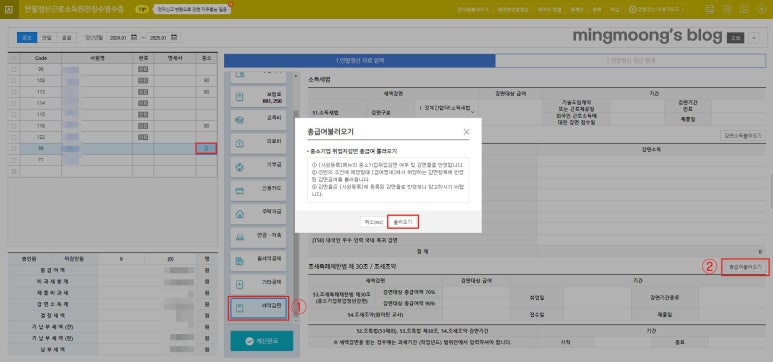The width and height of the screenshot is (773, 362).
Task: Click scroll-up arrow of category list scrollbar
Action: 295,76
